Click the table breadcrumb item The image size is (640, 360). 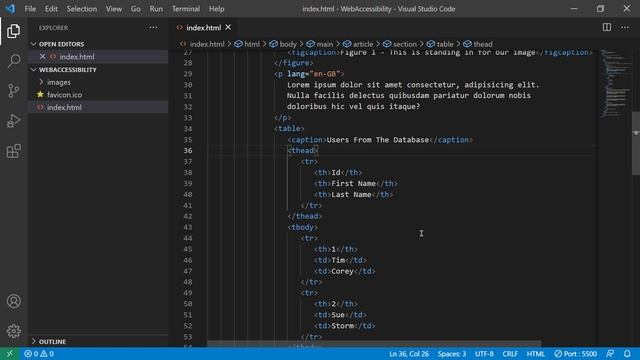(x=440, y=44)
